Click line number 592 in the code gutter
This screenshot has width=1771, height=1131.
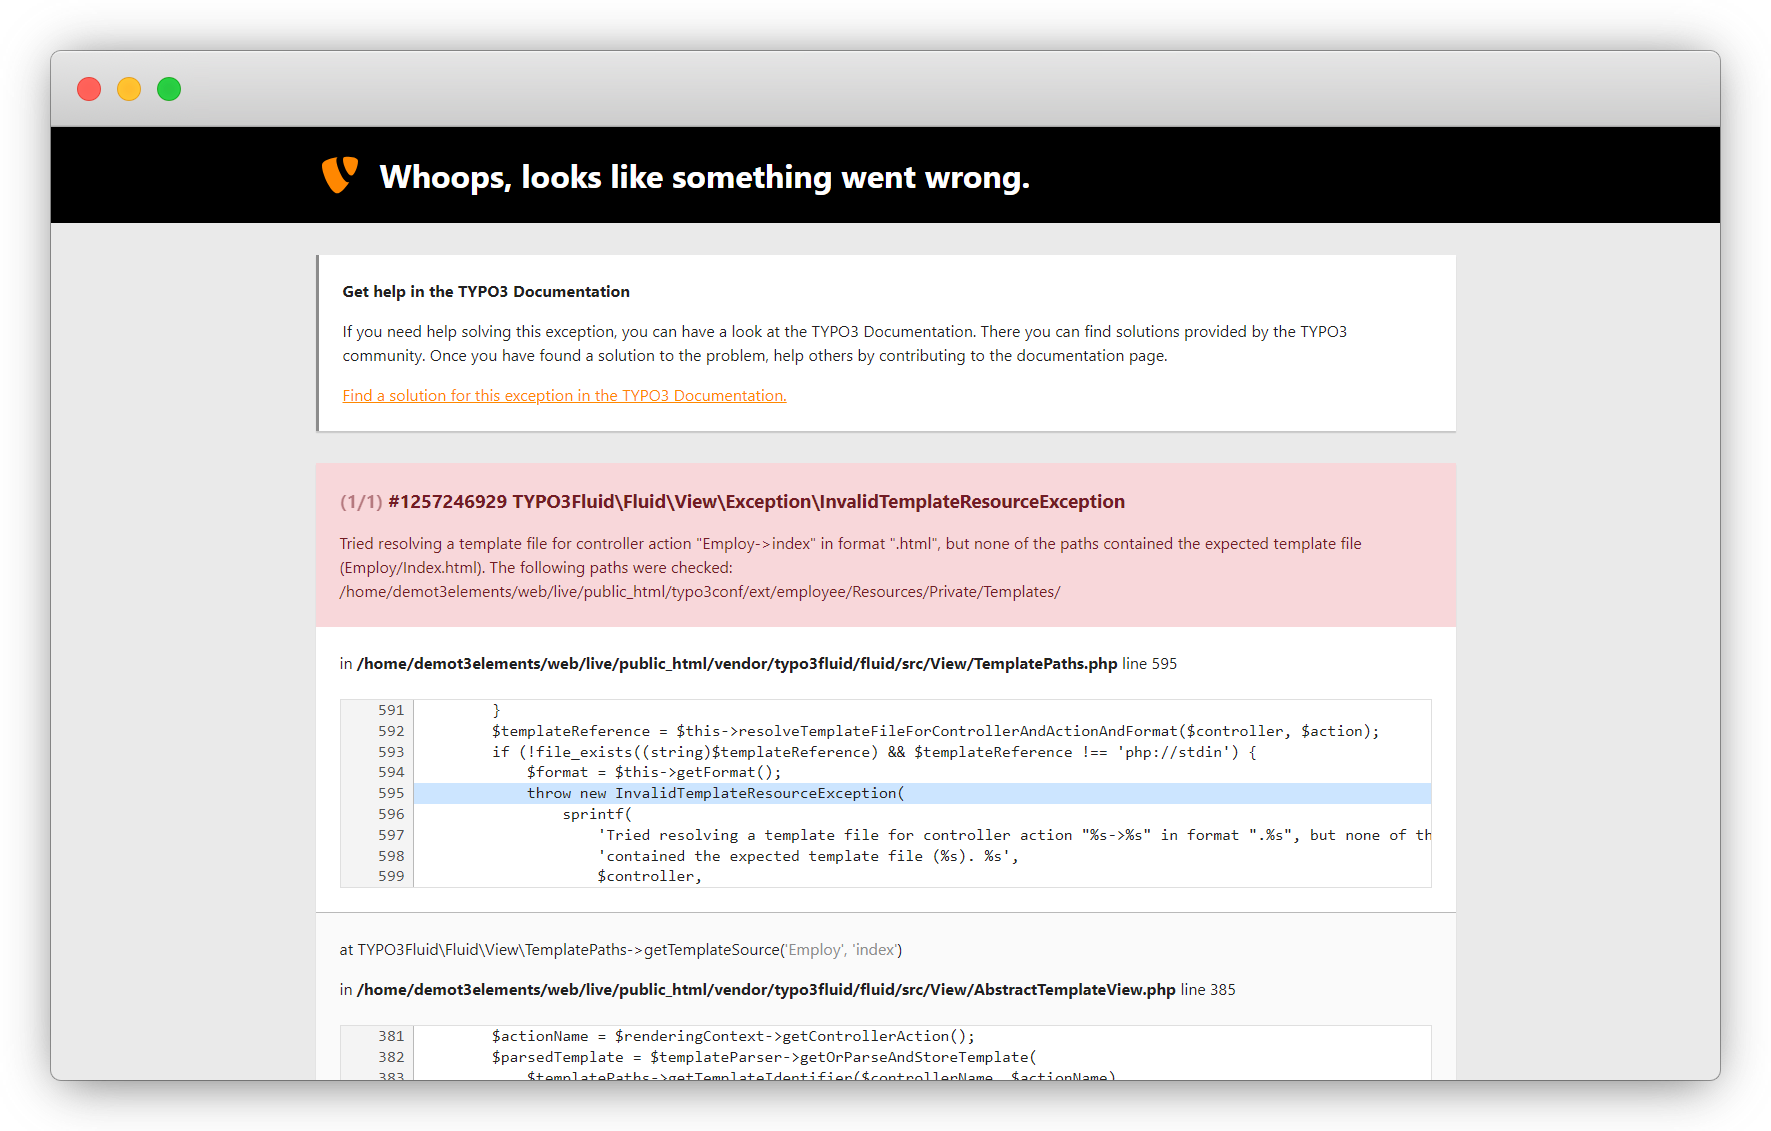tap(391, 731)
